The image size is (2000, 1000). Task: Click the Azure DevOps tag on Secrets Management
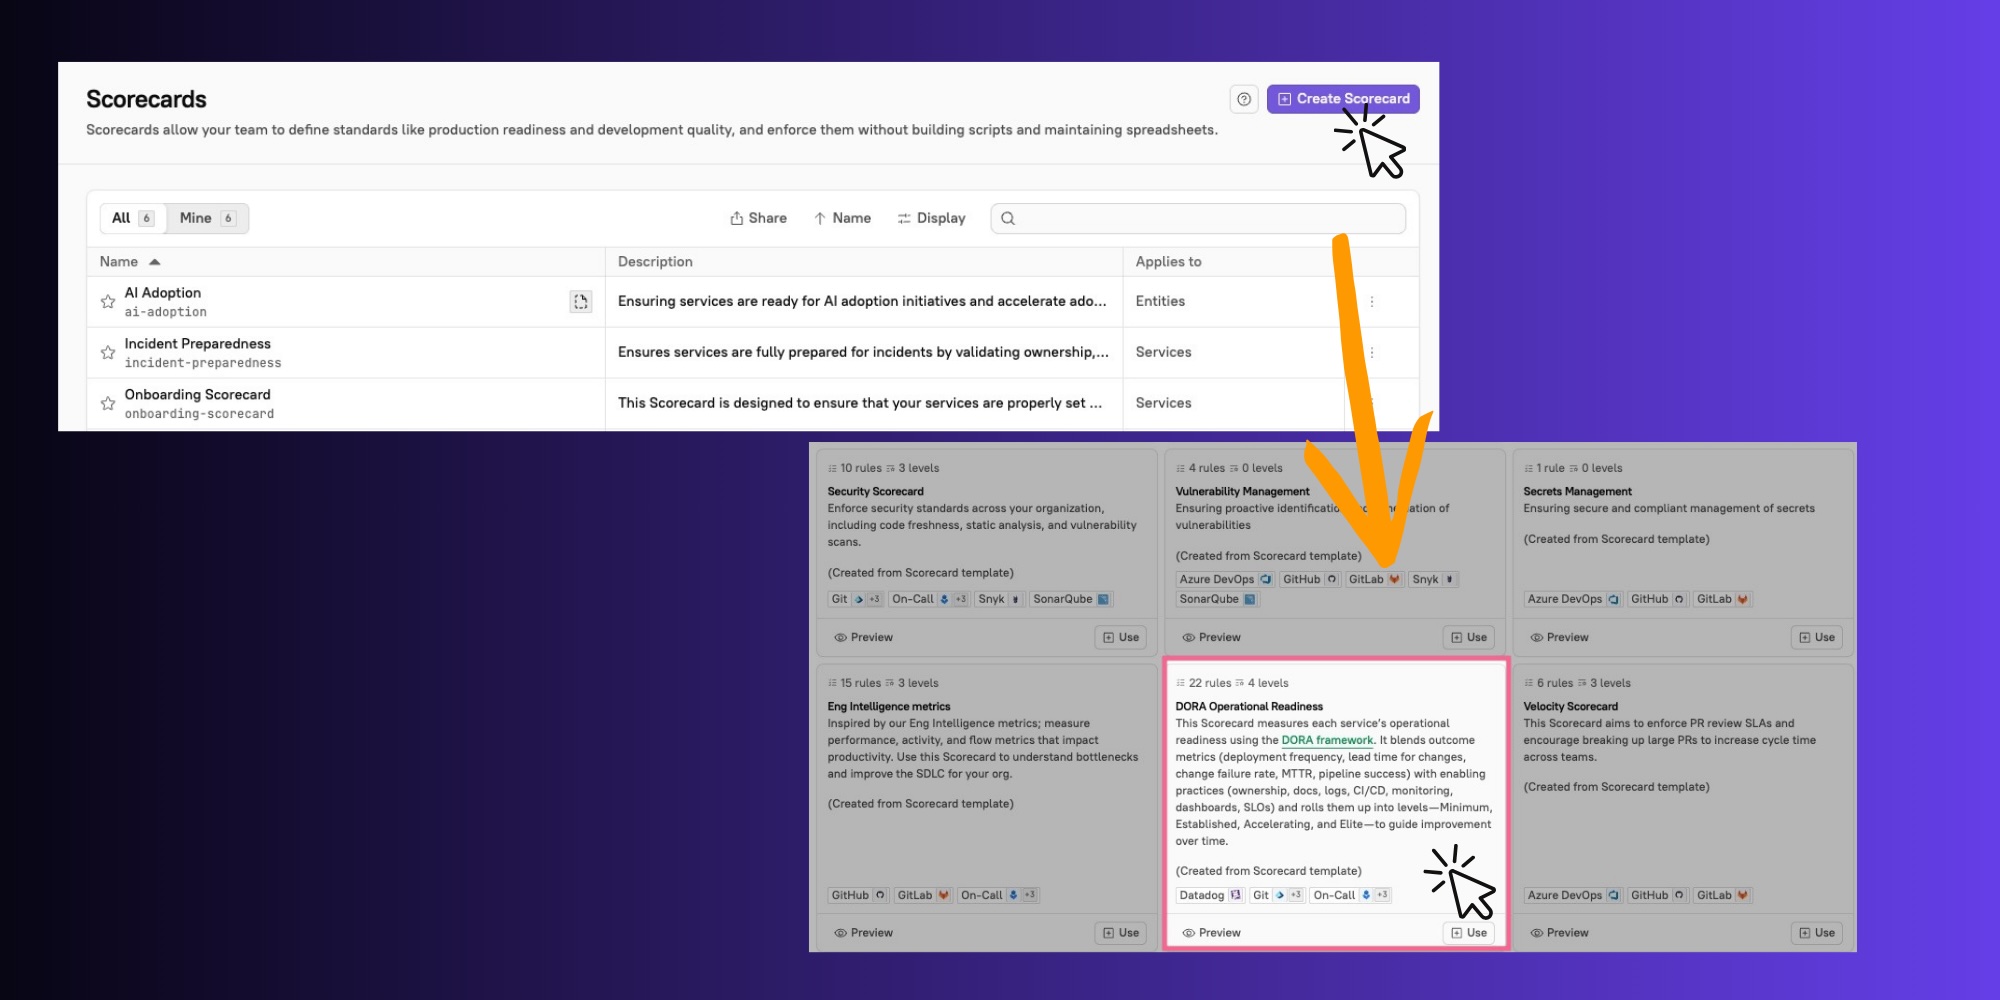1573,600
